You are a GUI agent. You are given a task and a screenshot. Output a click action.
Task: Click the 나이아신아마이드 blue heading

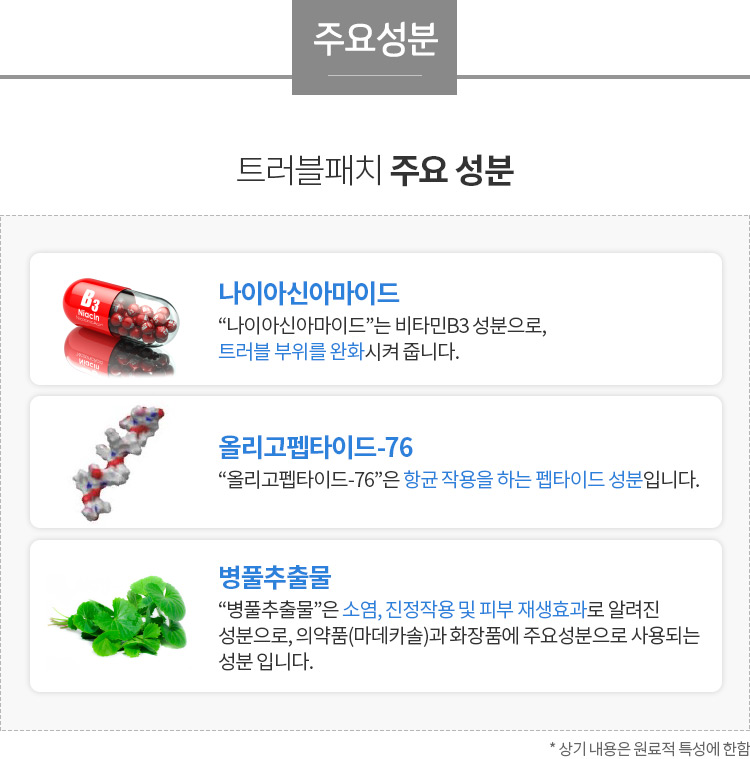[308, 292]
